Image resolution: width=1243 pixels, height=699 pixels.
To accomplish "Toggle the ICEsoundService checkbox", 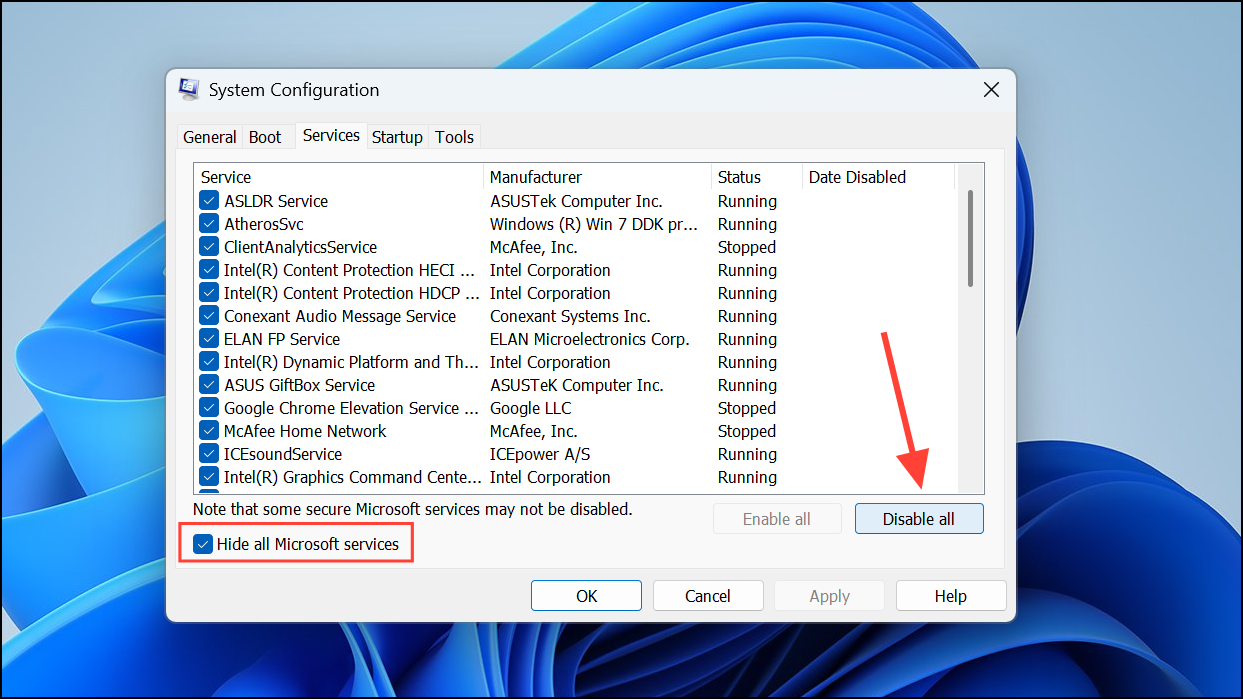I will (209, 453).
